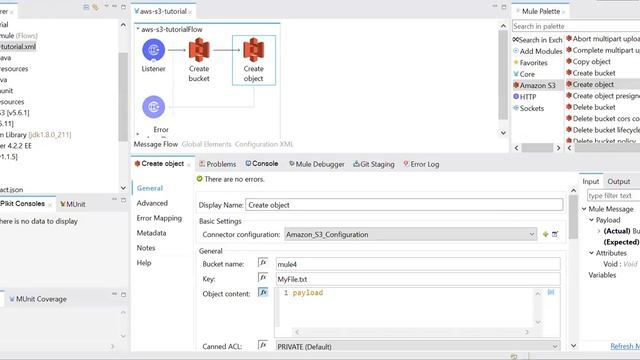Open the Connector configuration dropdown
Viewport: 640px width, 360px height.
410,234
